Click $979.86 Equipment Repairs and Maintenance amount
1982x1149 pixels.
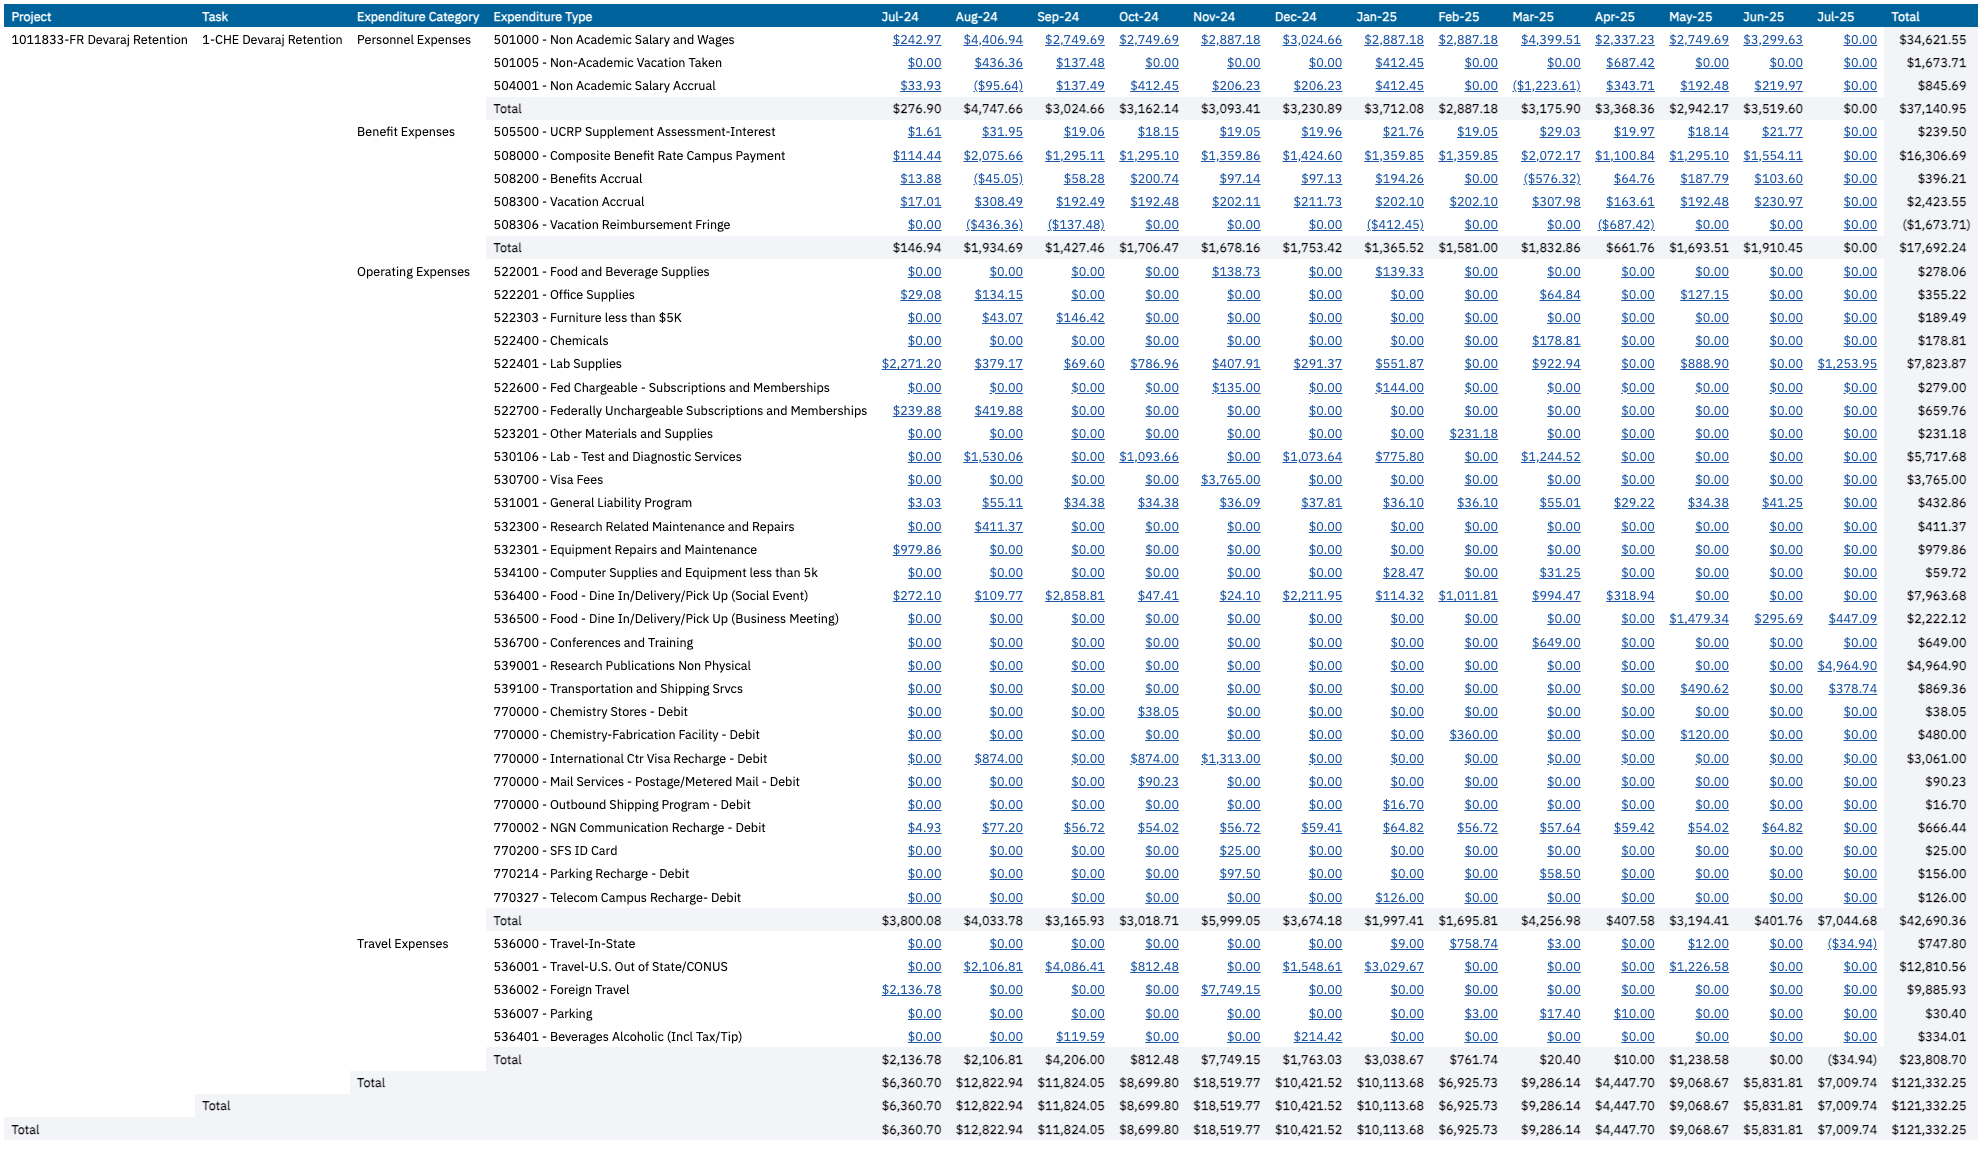(x=917, y=550)
